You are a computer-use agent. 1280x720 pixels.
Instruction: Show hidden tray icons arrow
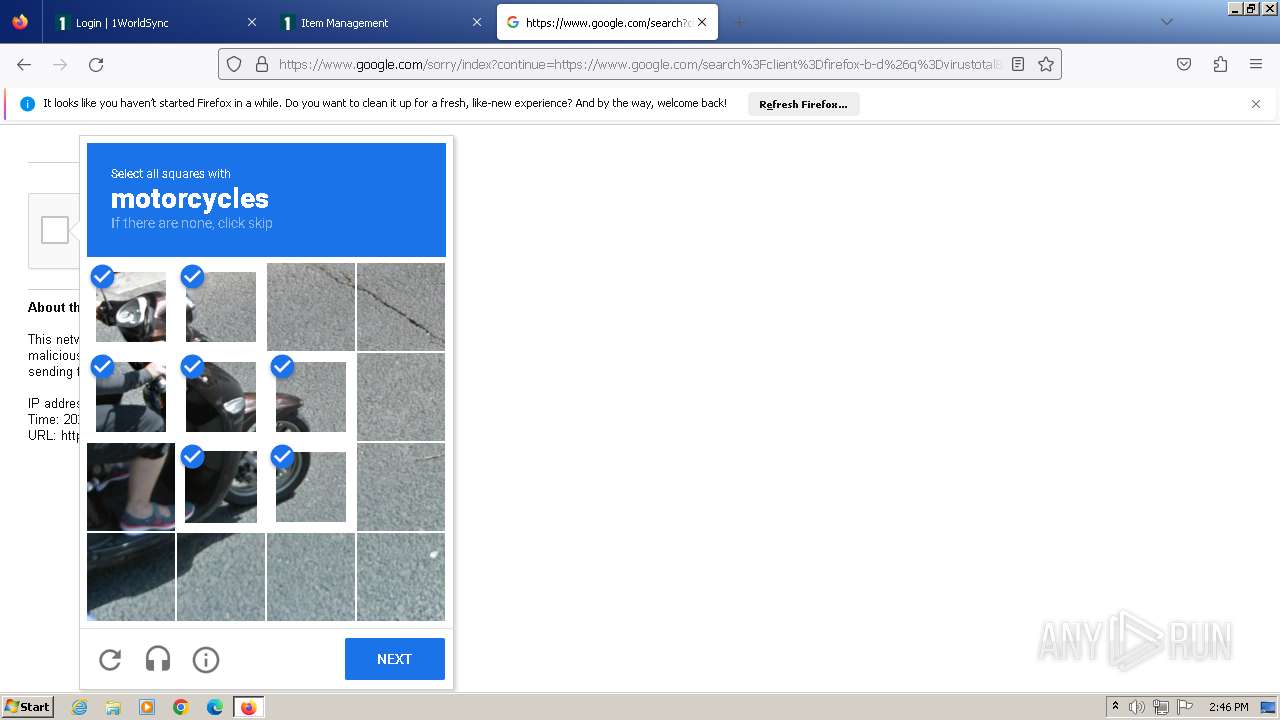coord(1115,707)
